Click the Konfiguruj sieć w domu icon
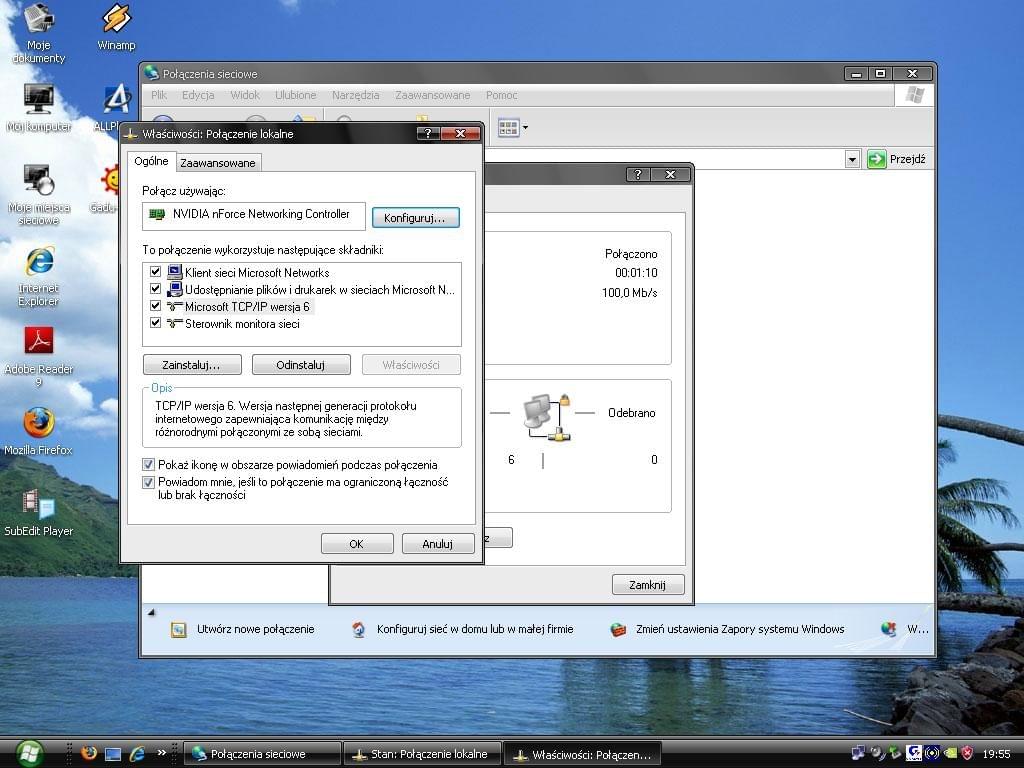 coord(358,630)
